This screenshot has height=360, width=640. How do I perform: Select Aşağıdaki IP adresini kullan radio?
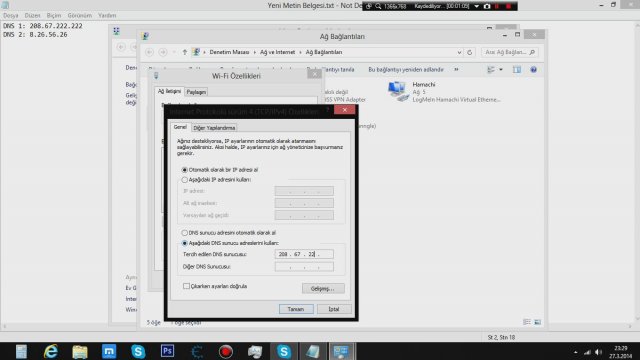[184, 180]
